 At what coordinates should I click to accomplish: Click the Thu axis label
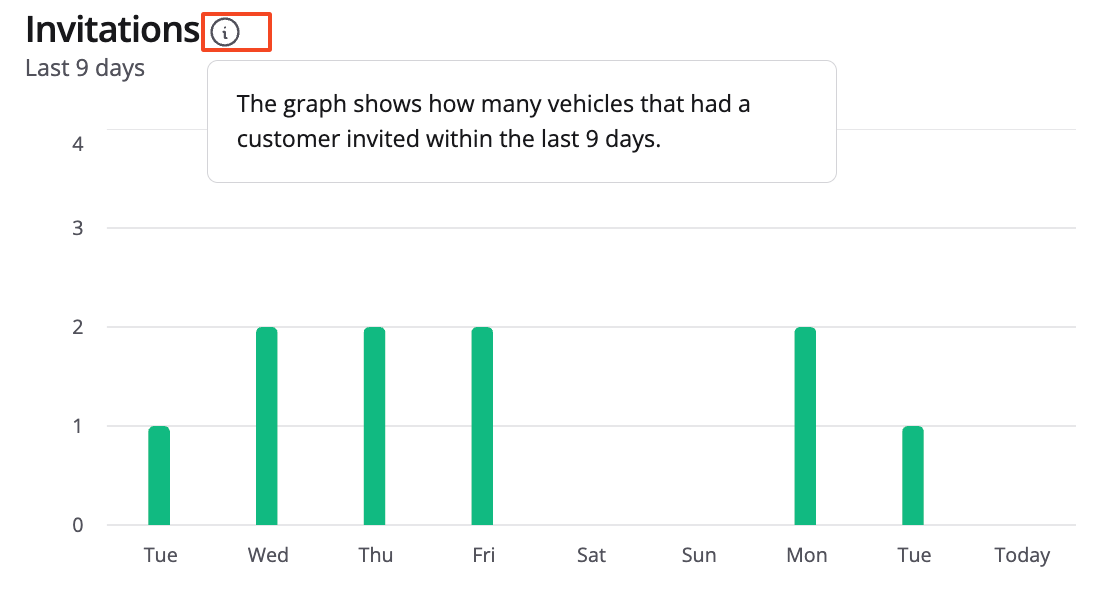[x=376, y=555]
